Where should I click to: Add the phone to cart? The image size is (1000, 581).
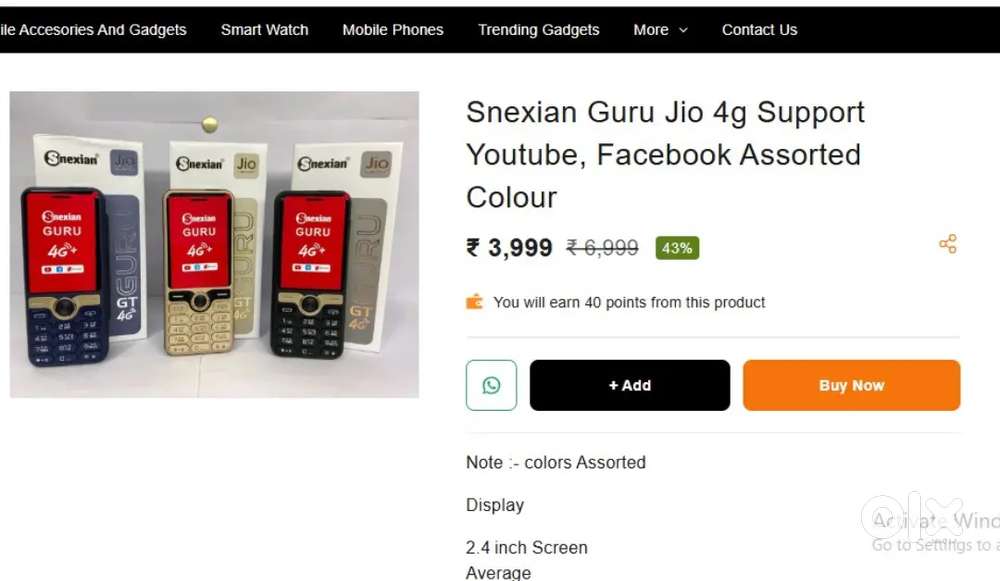(x=629, y=385)
